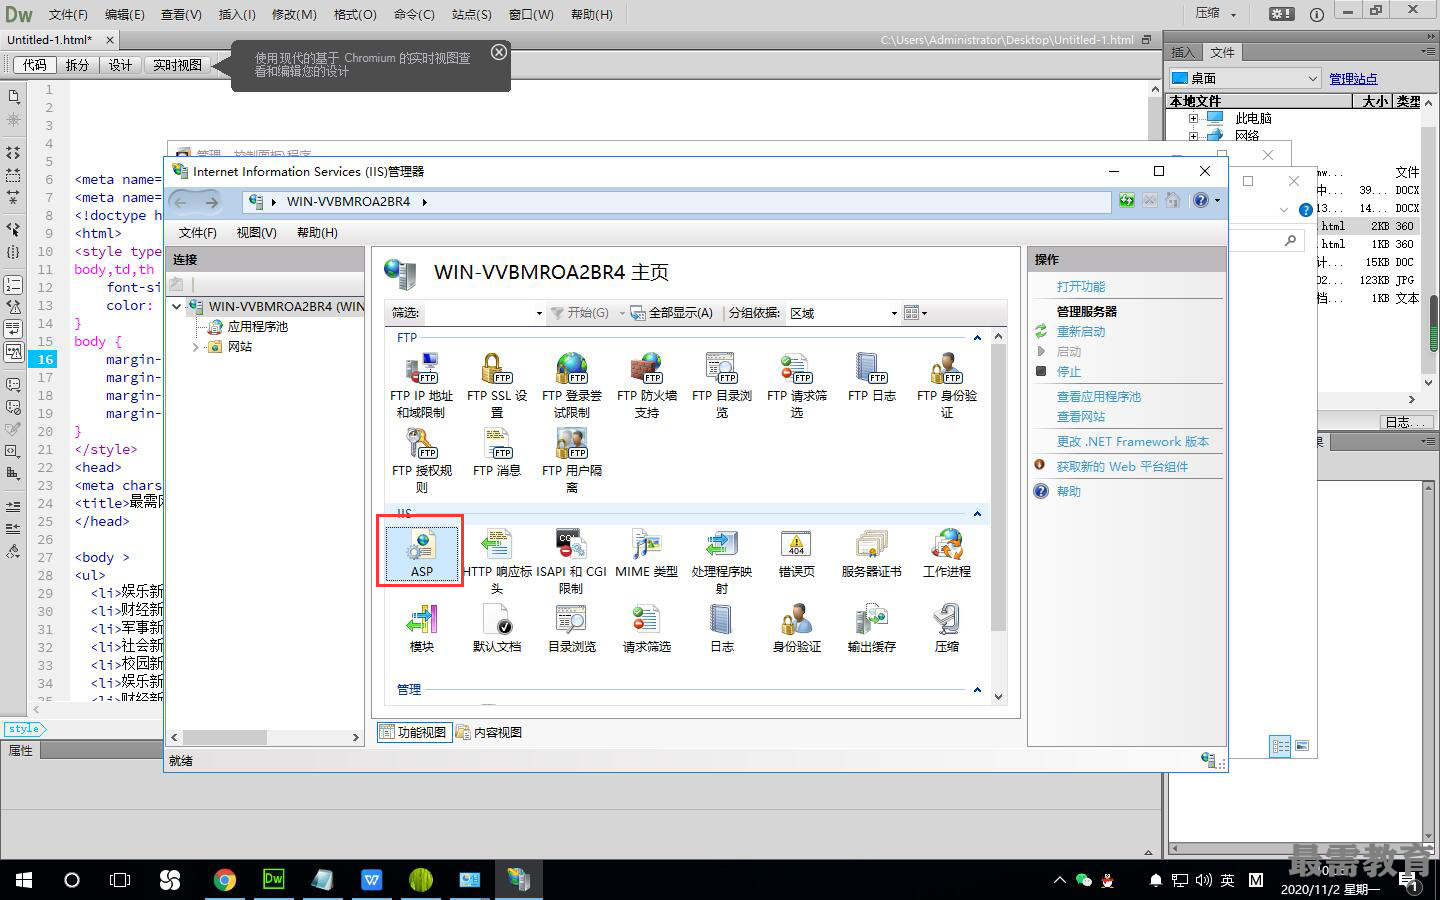Switch Dreamweaver to 拆分 view

(77, 65)
